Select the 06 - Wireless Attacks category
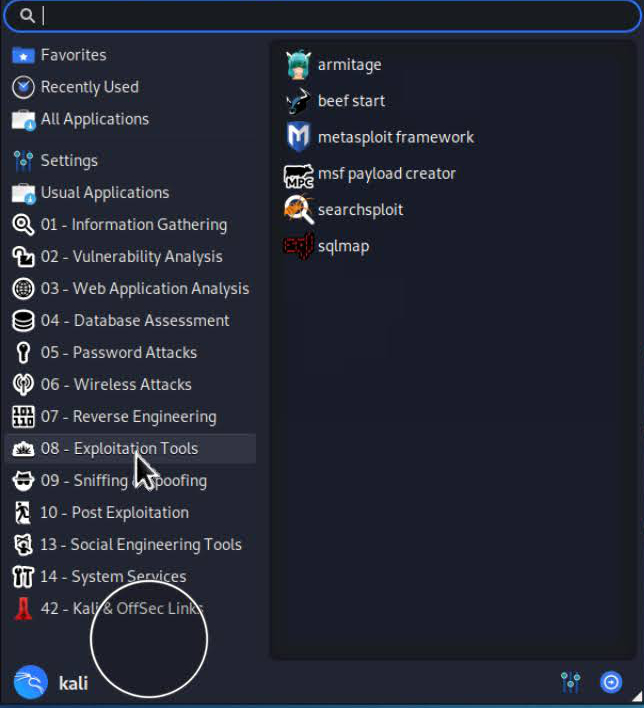This screenshot has height=708, width=644. pos(131,385)
